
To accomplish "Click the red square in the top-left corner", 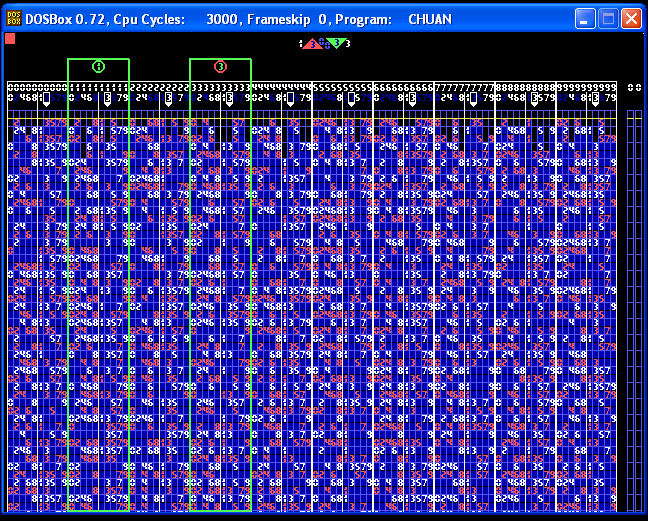I will (x=10, y=39).
